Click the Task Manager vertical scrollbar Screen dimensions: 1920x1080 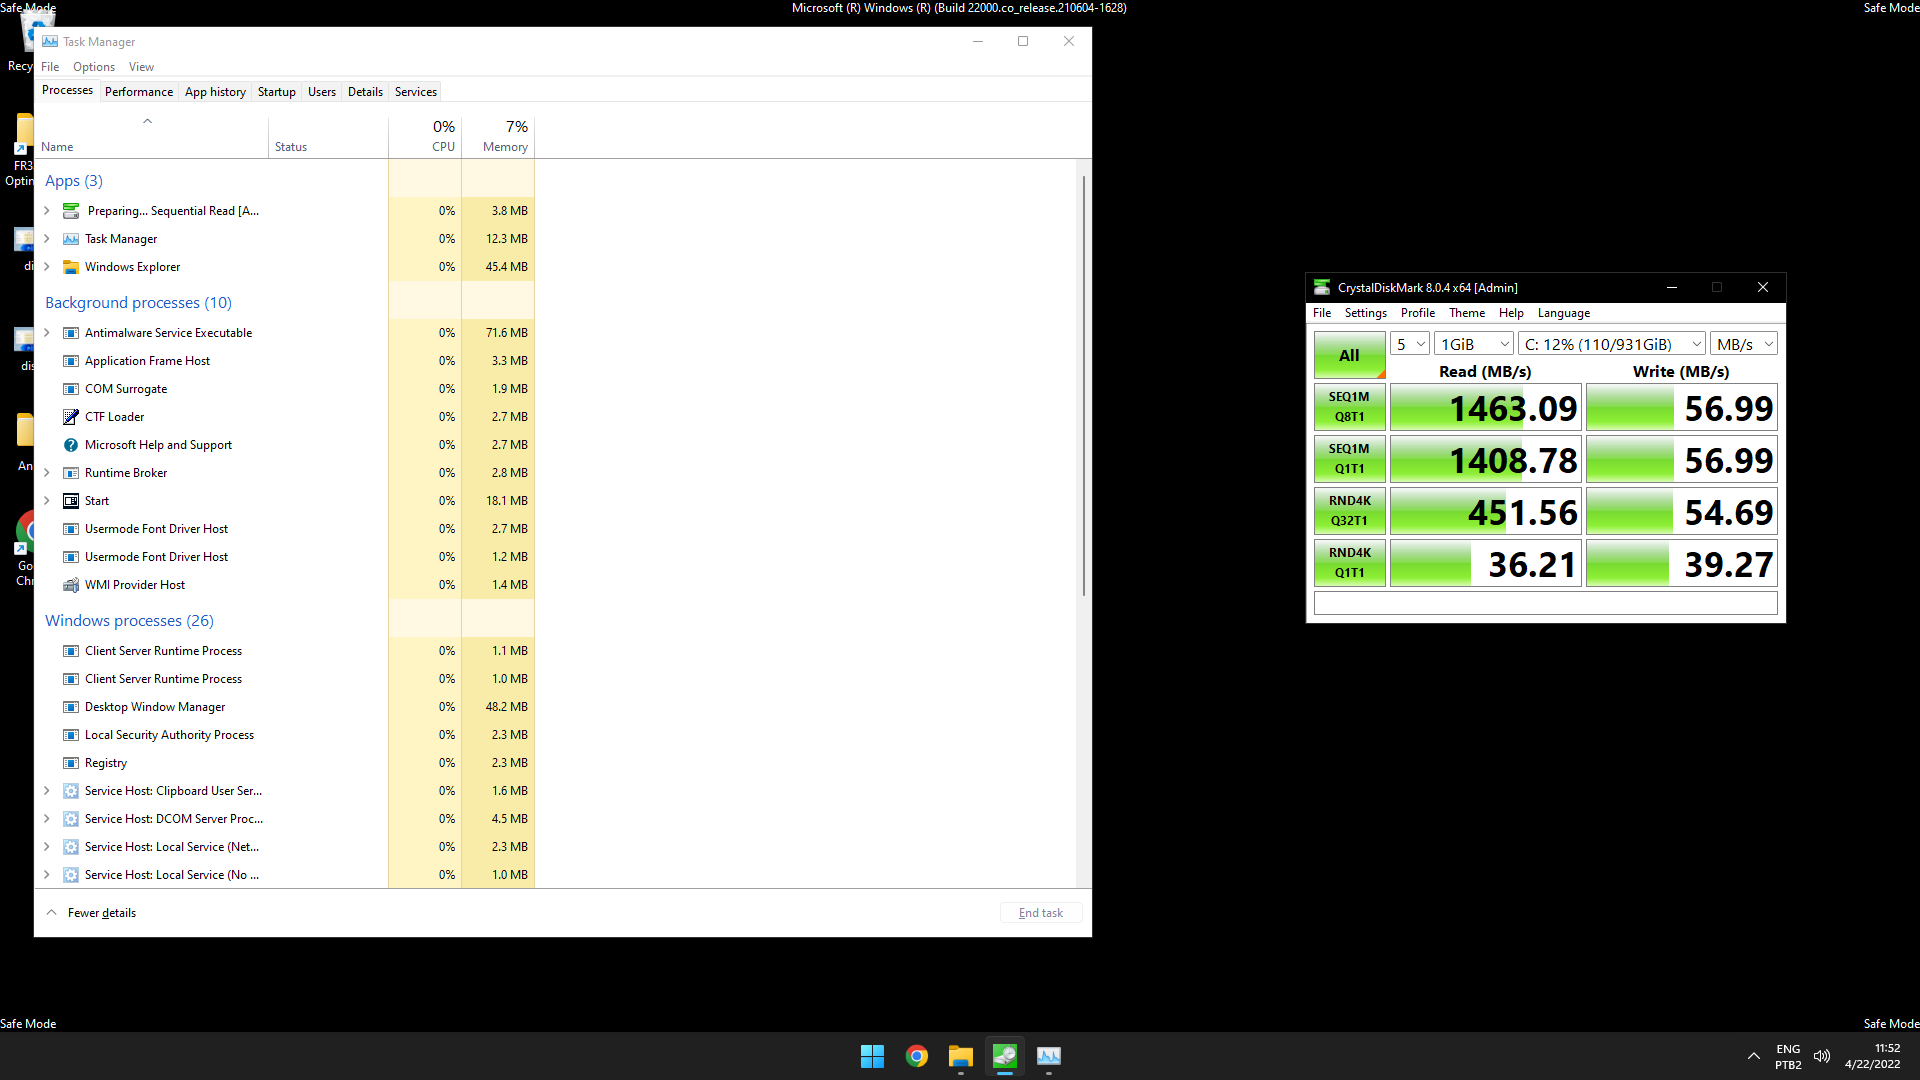(x=1084, y=386)
